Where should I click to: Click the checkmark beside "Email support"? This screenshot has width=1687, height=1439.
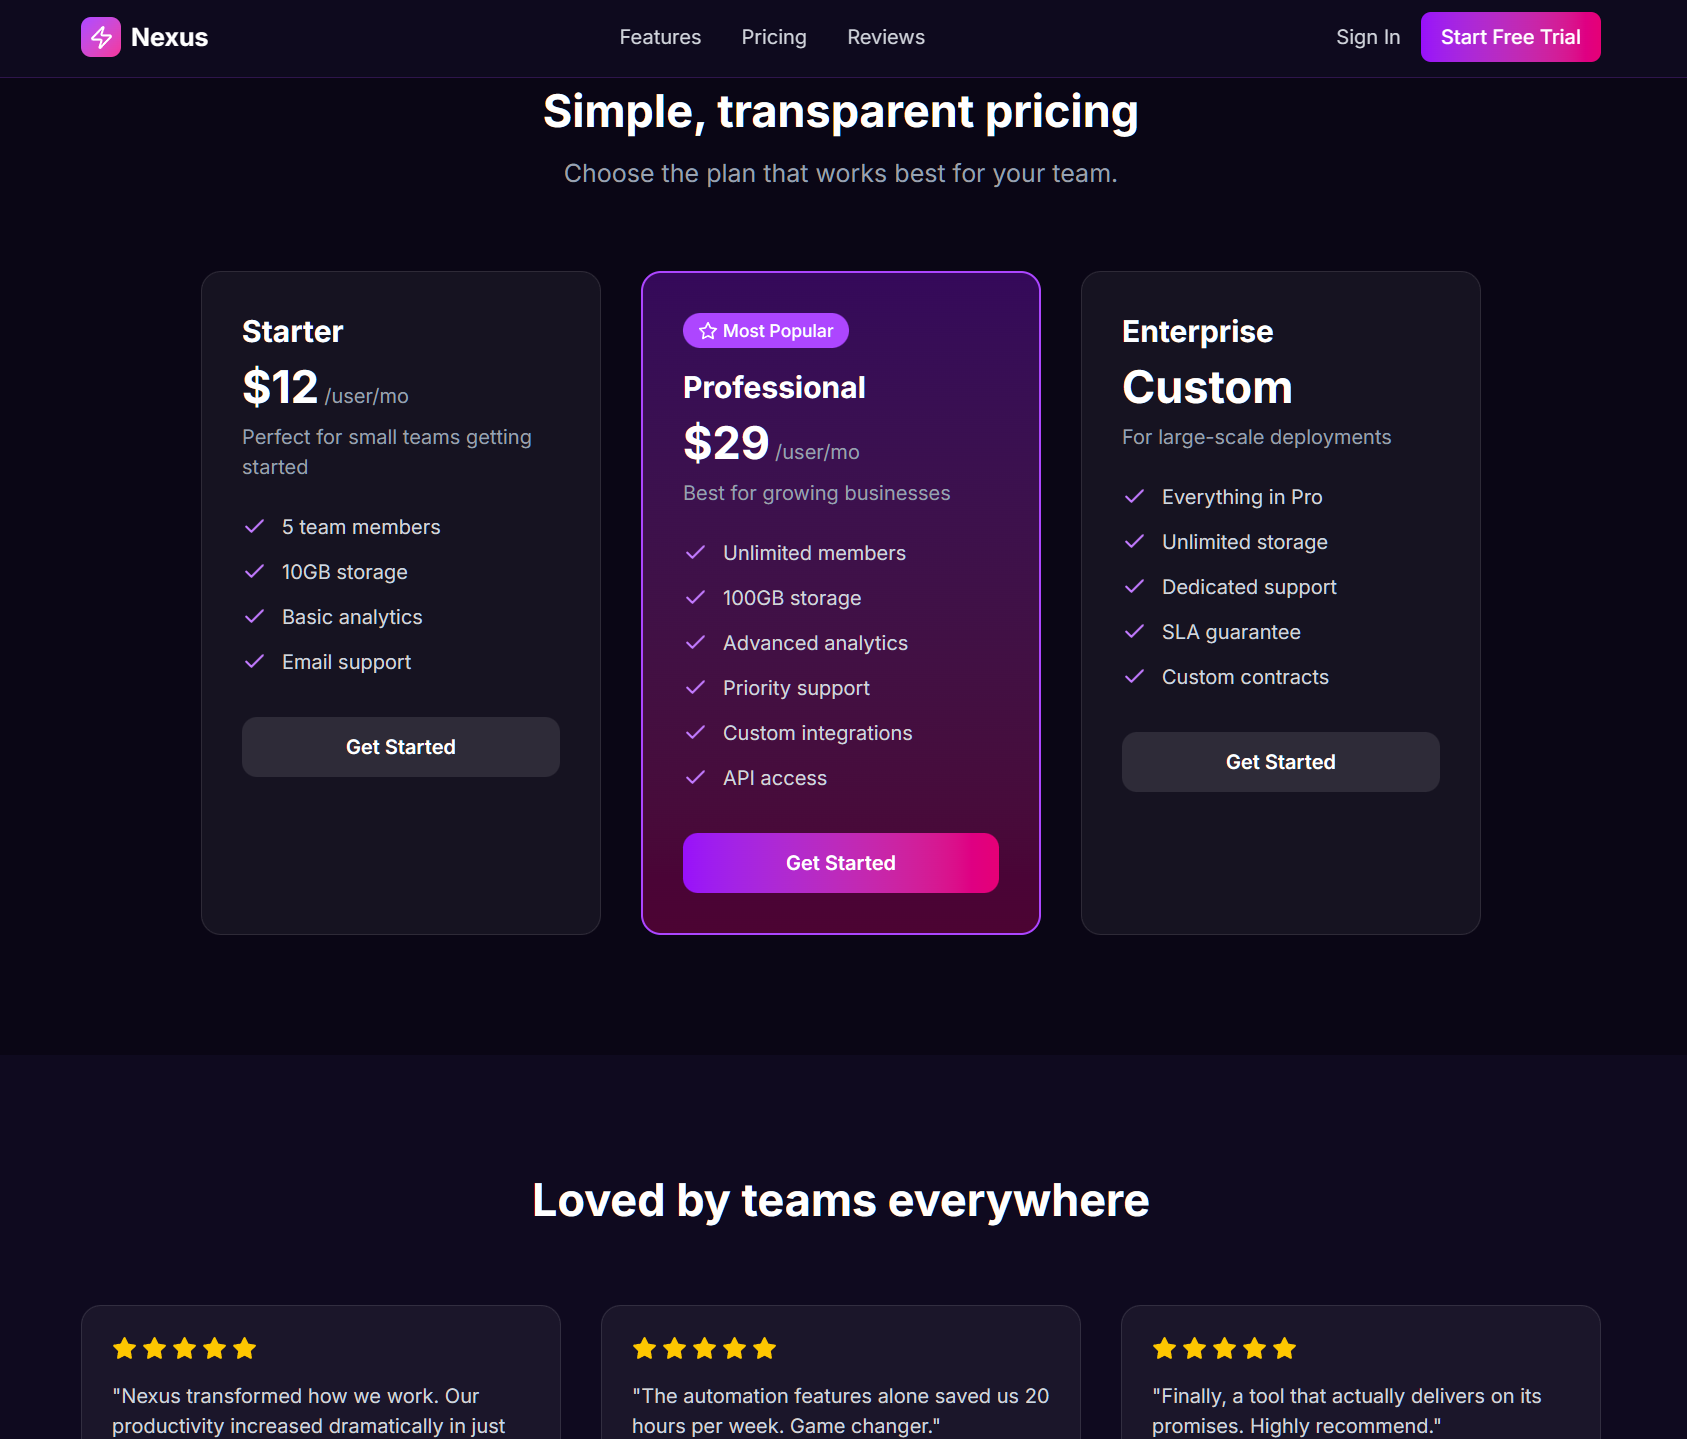point(254,661)
